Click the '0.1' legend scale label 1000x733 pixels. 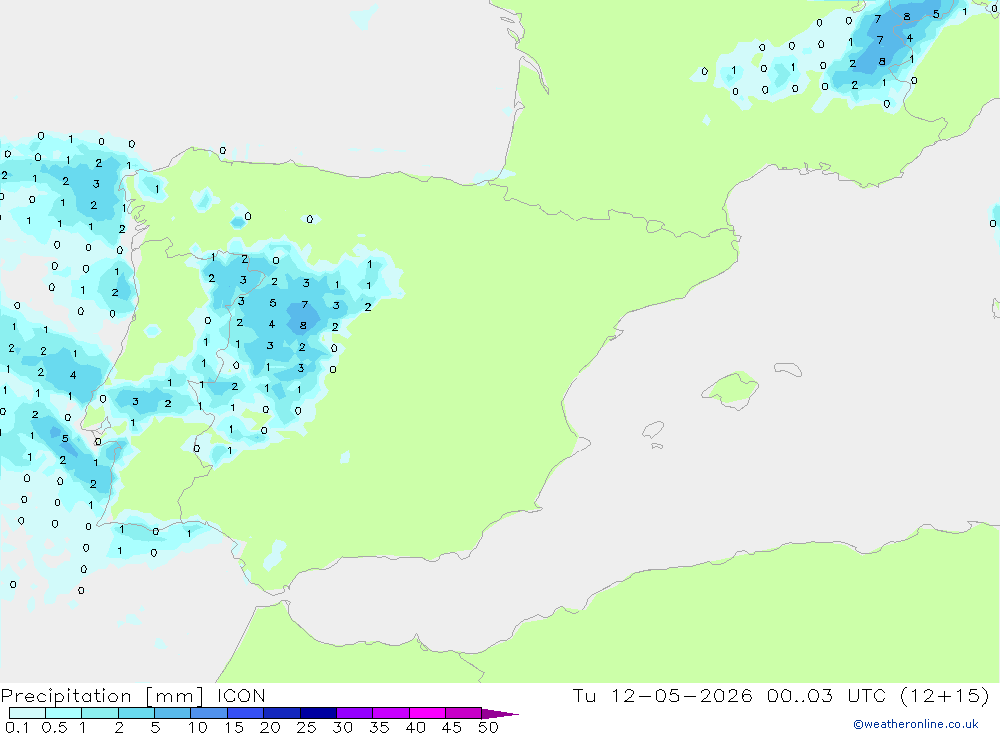coord(17,727)
